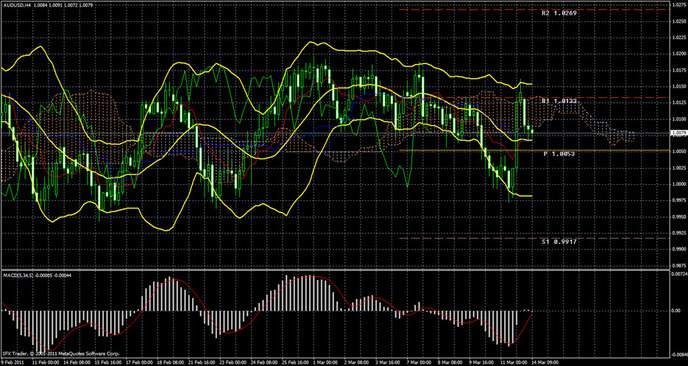Screen dimensions: 688x366
Task: Click the MACD(5,34,5) indicator label
Action: 16,275
